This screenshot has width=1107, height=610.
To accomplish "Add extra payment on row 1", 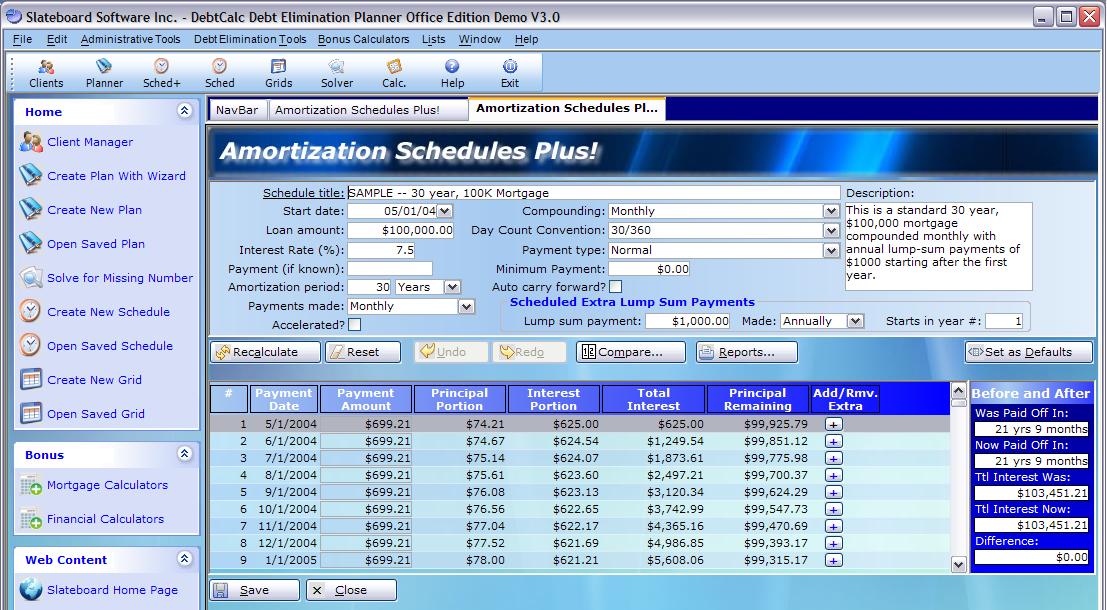I will 833,424.
